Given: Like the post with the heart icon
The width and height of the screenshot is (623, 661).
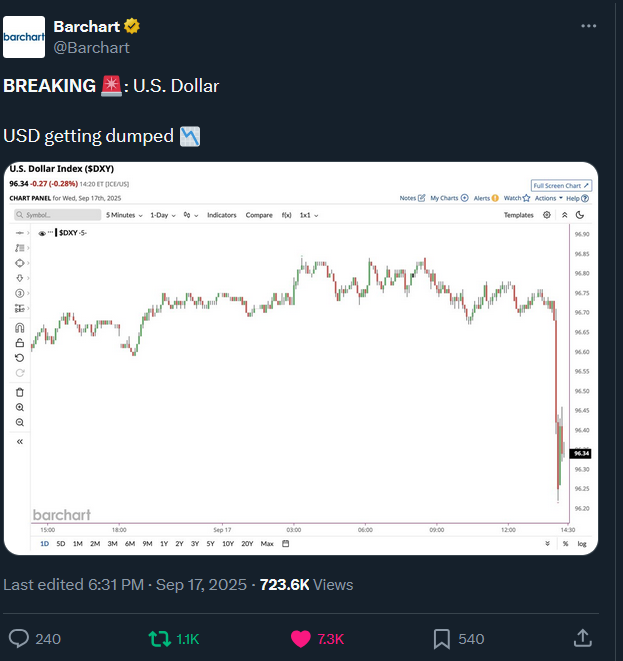Looking at the screenshot, I should (x=300, y=638).
